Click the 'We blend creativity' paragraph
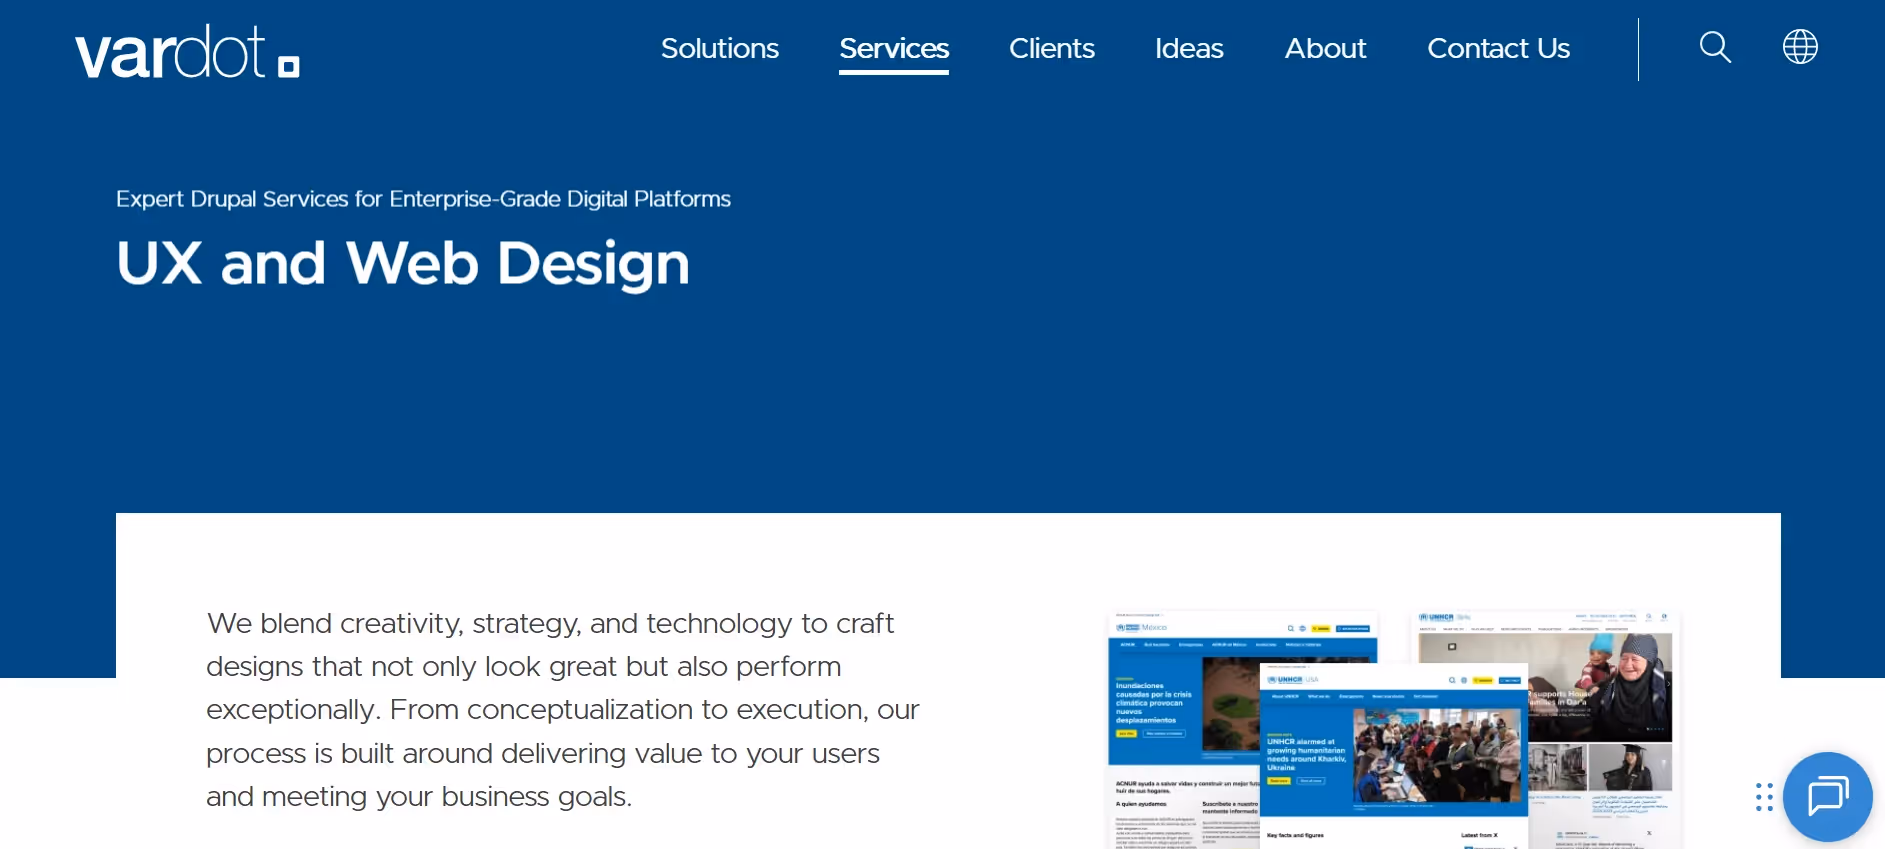Screen dimensions: 1885x849 coord(563,710)
